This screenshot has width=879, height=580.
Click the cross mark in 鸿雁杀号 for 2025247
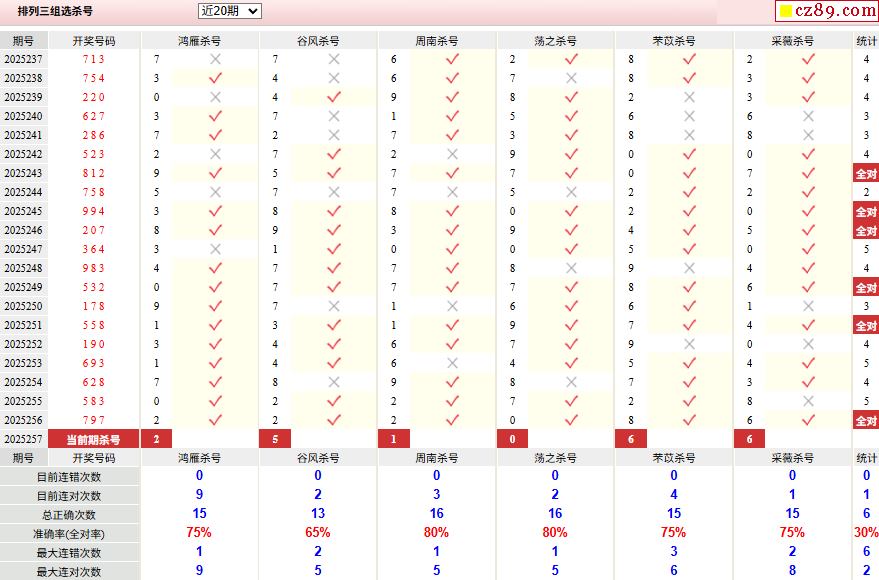(215, 249)
